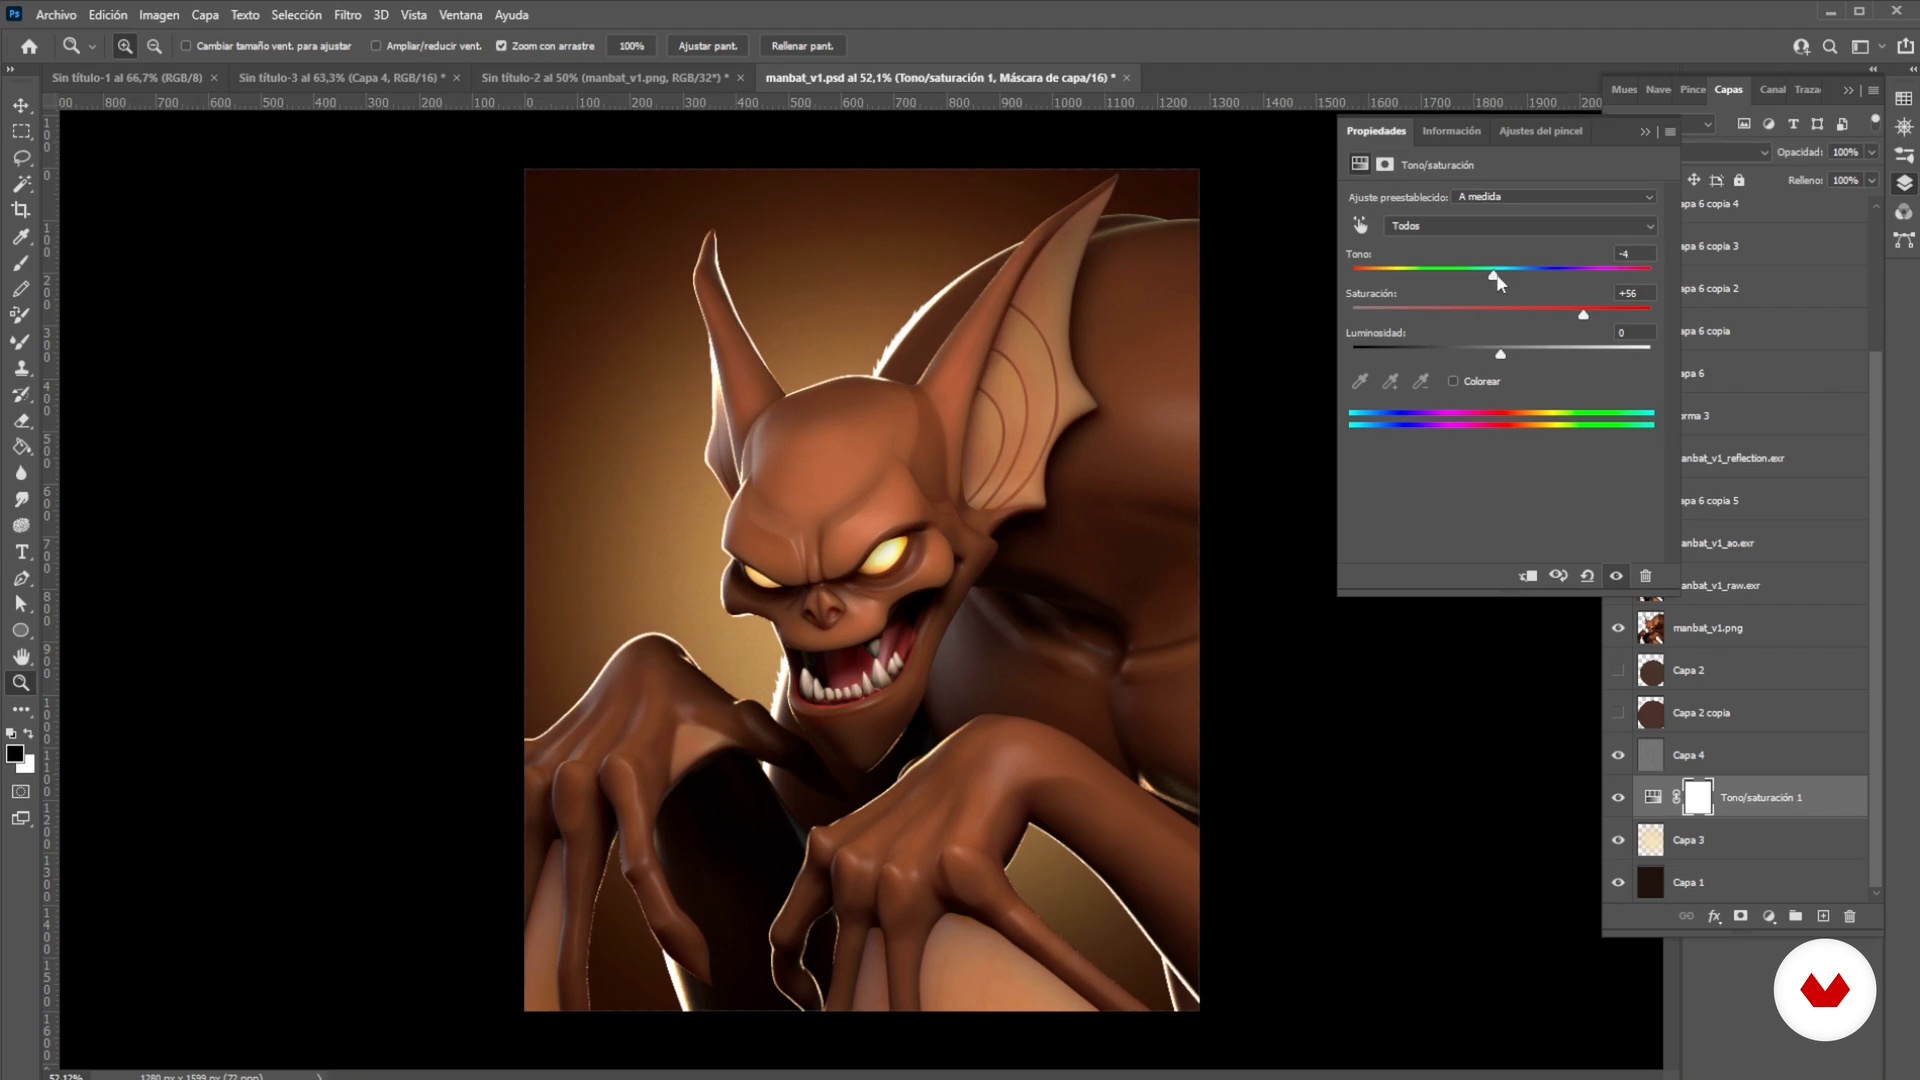Add layer style fx icon
The height and width of the screenshot is (1080, 1920).
click(1714, 916)
